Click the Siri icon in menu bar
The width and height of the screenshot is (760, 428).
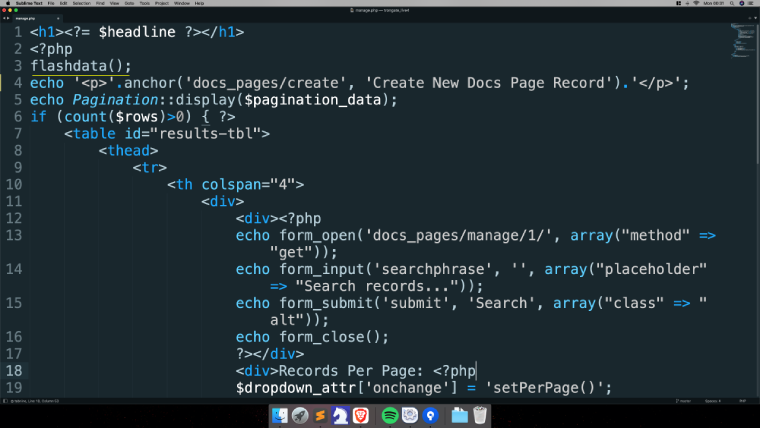(x=742, y=3)
